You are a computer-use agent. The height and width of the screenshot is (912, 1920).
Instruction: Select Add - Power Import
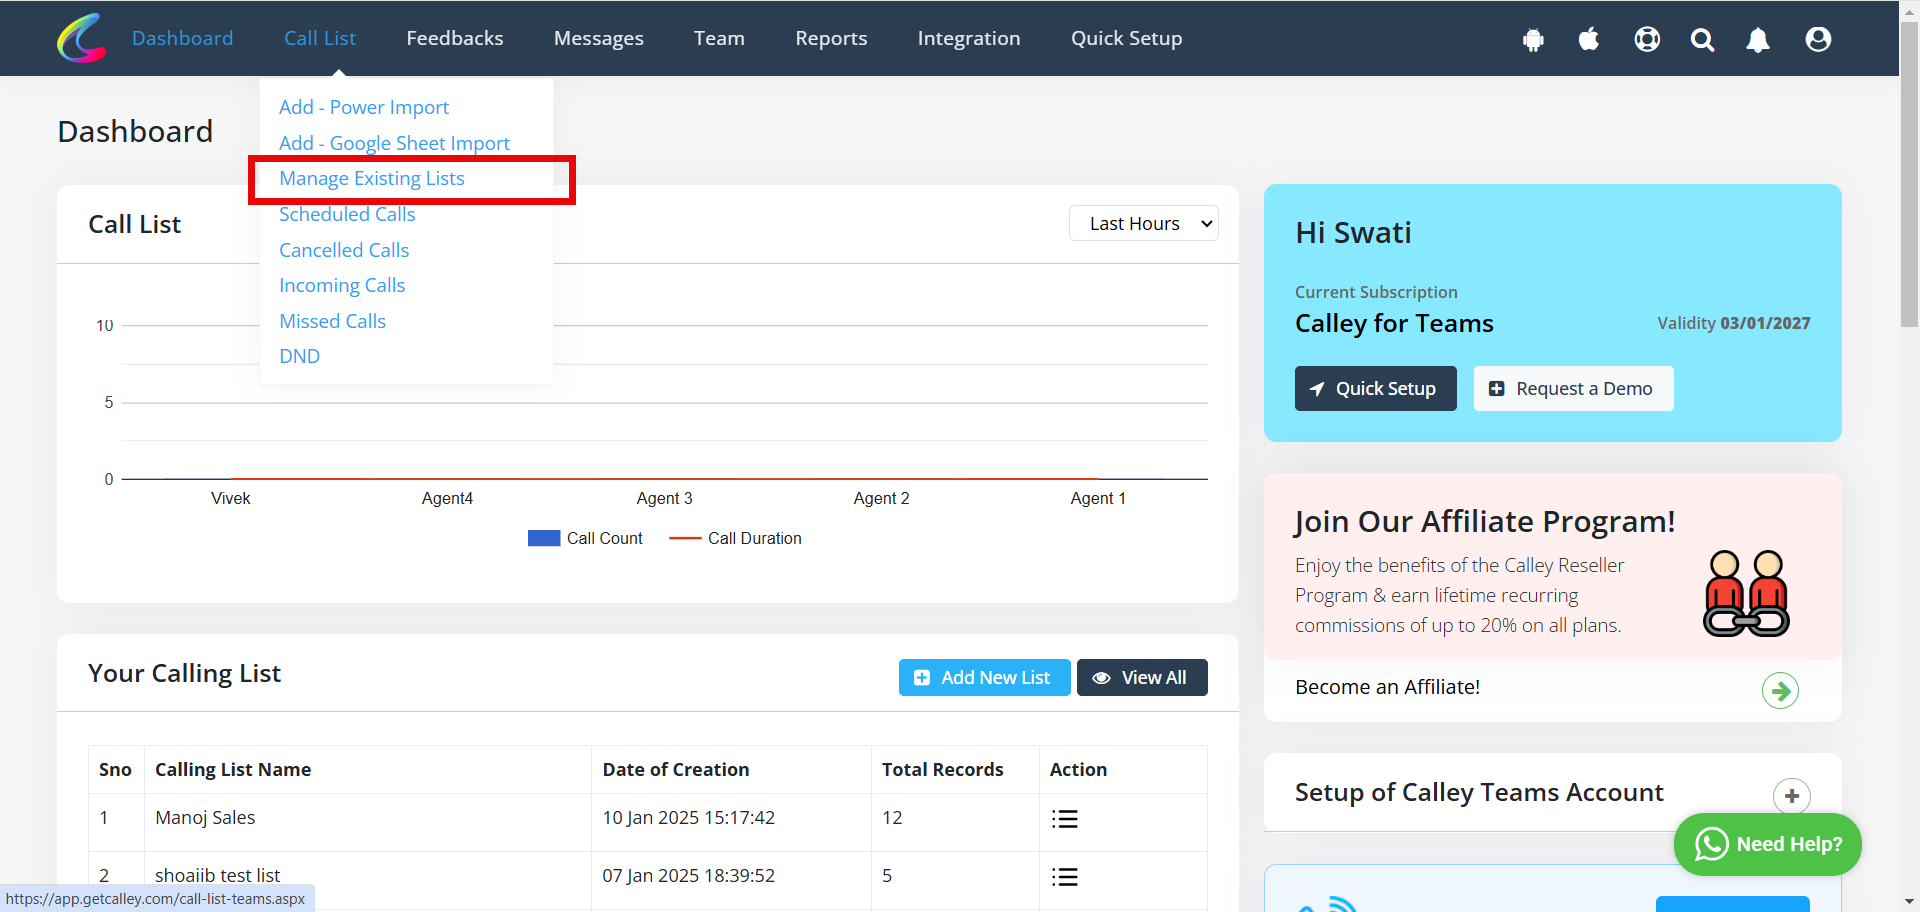click(x=364, y=107)
